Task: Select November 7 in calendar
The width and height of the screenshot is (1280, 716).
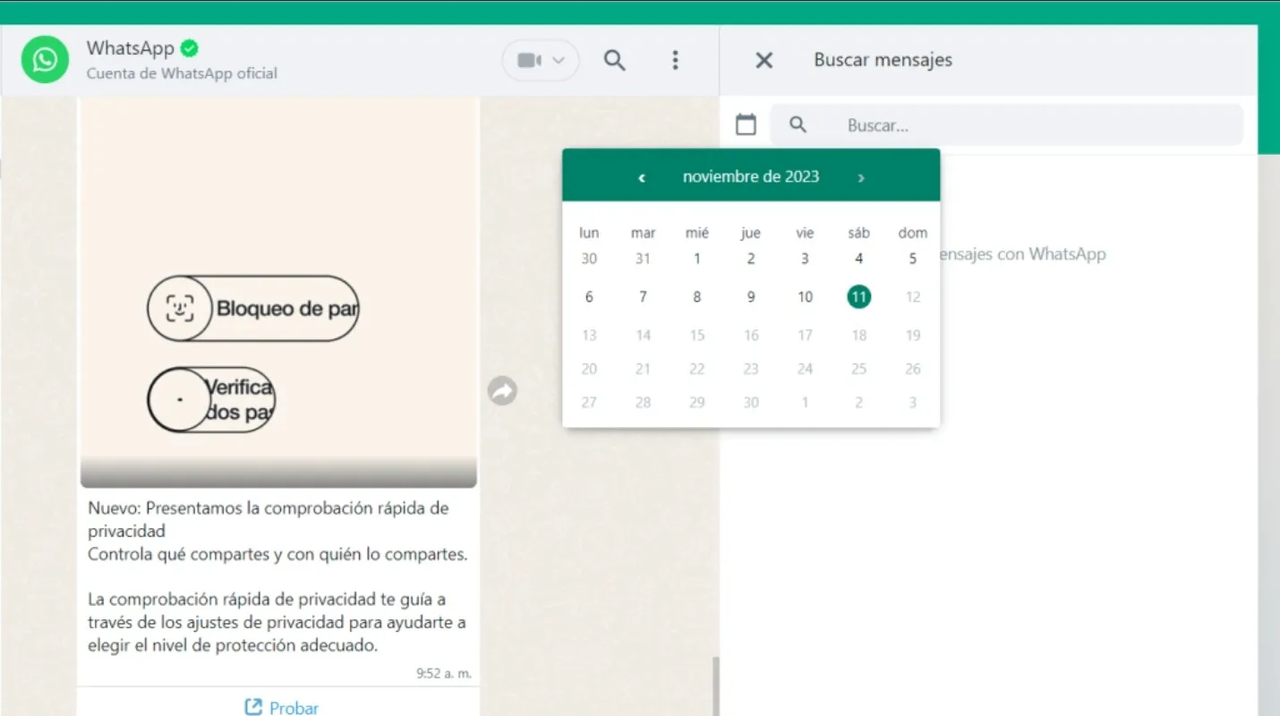Action: pos(643,296)
